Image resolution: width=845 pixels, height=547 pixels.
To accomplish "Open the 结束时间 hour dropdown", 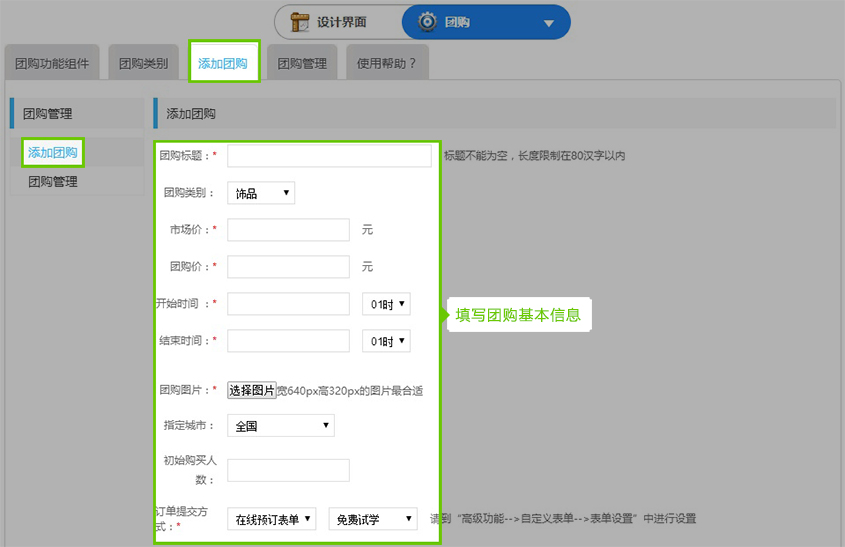I will click(386, 341).
